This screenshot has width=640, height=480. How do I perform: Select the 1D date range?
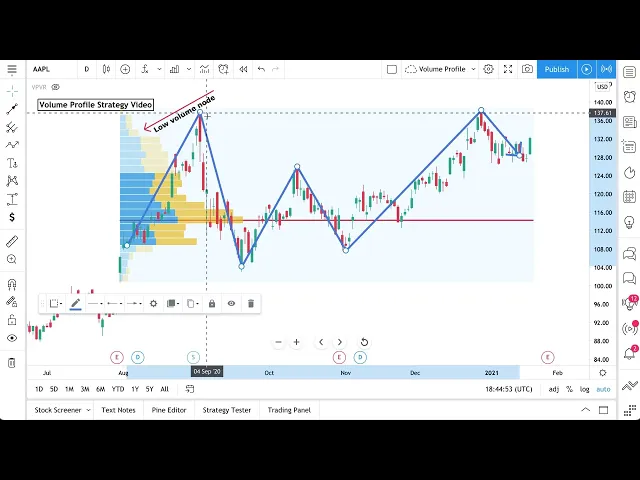click(39, 389)
